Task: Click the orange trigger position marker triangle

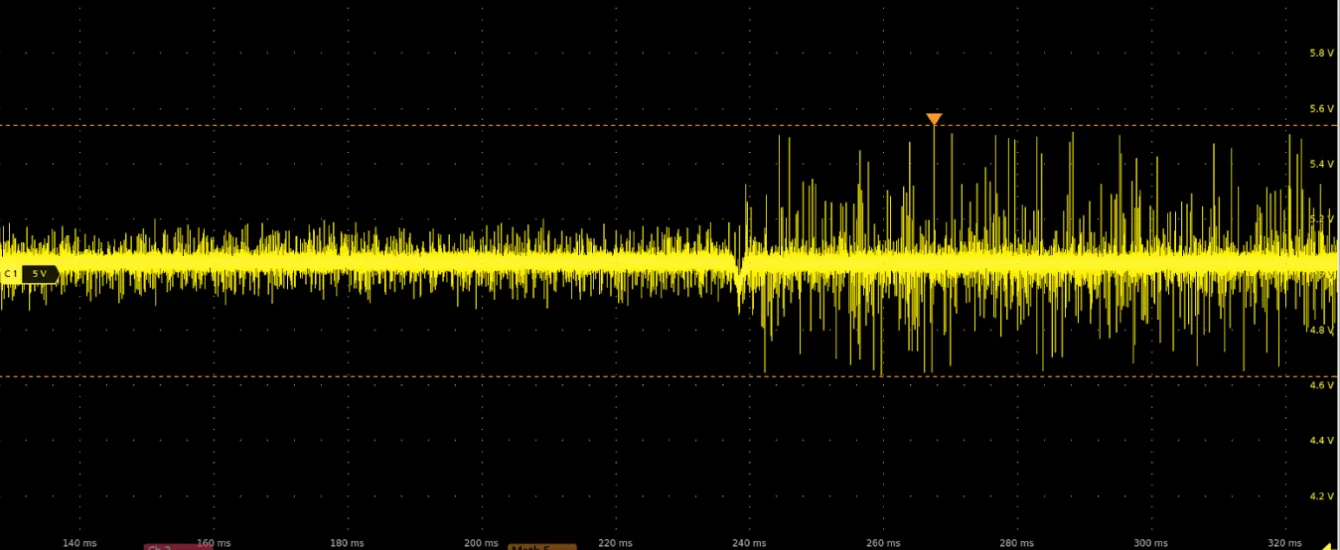Action: pyautogui.click(x=933, y=119)
